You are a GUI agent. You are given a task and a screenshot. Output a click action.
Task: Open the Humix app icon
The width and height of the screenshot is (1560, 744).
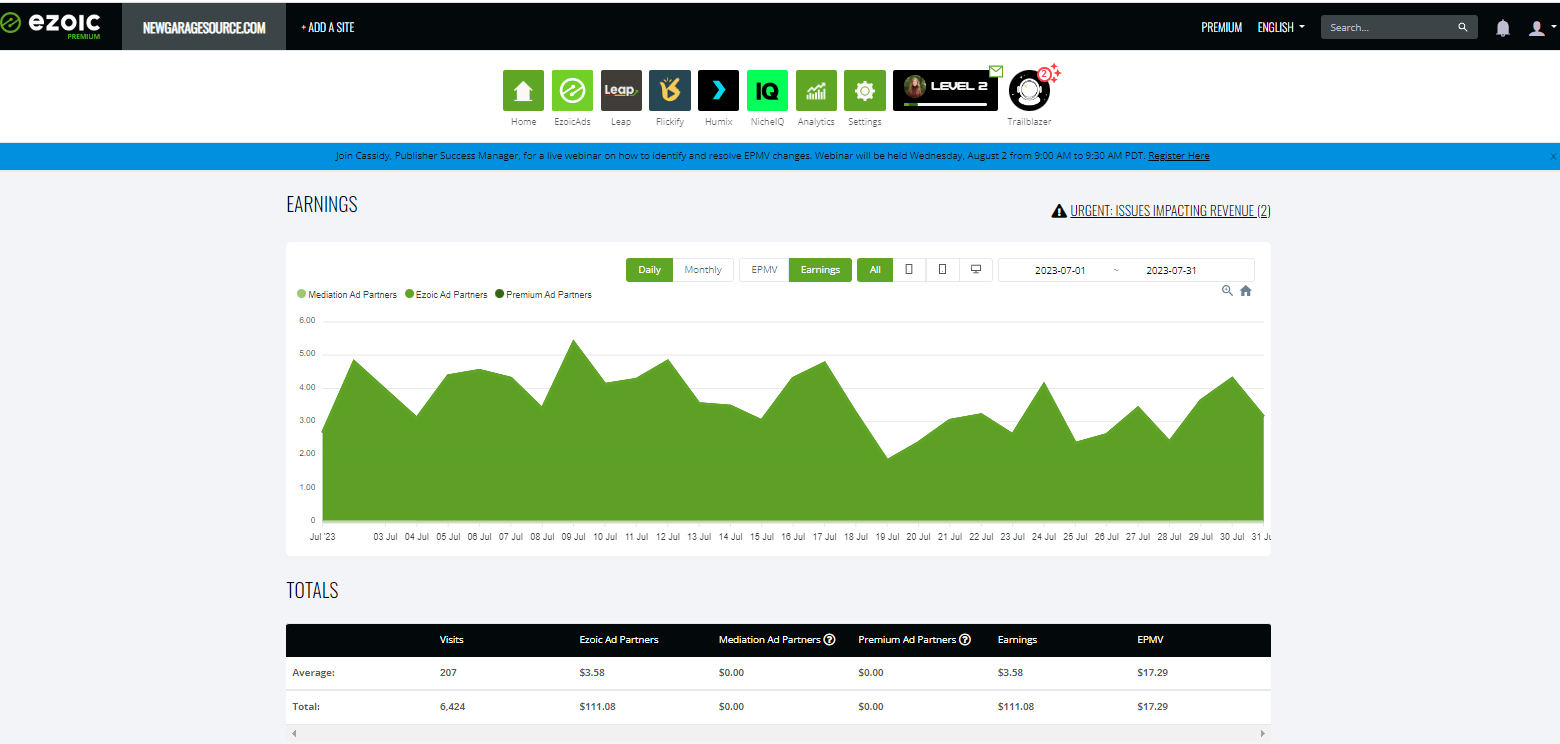(x=718, y=90)
